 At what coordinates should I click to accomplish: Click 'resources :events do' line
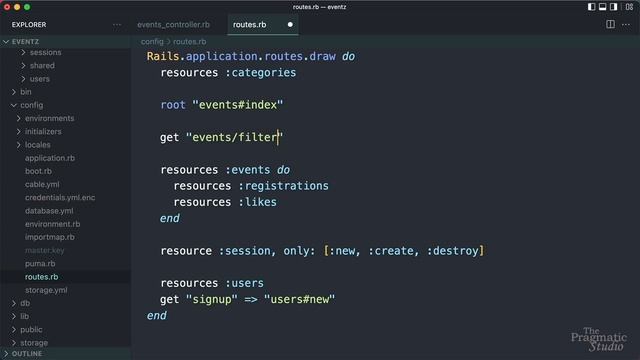pos(225,170)
